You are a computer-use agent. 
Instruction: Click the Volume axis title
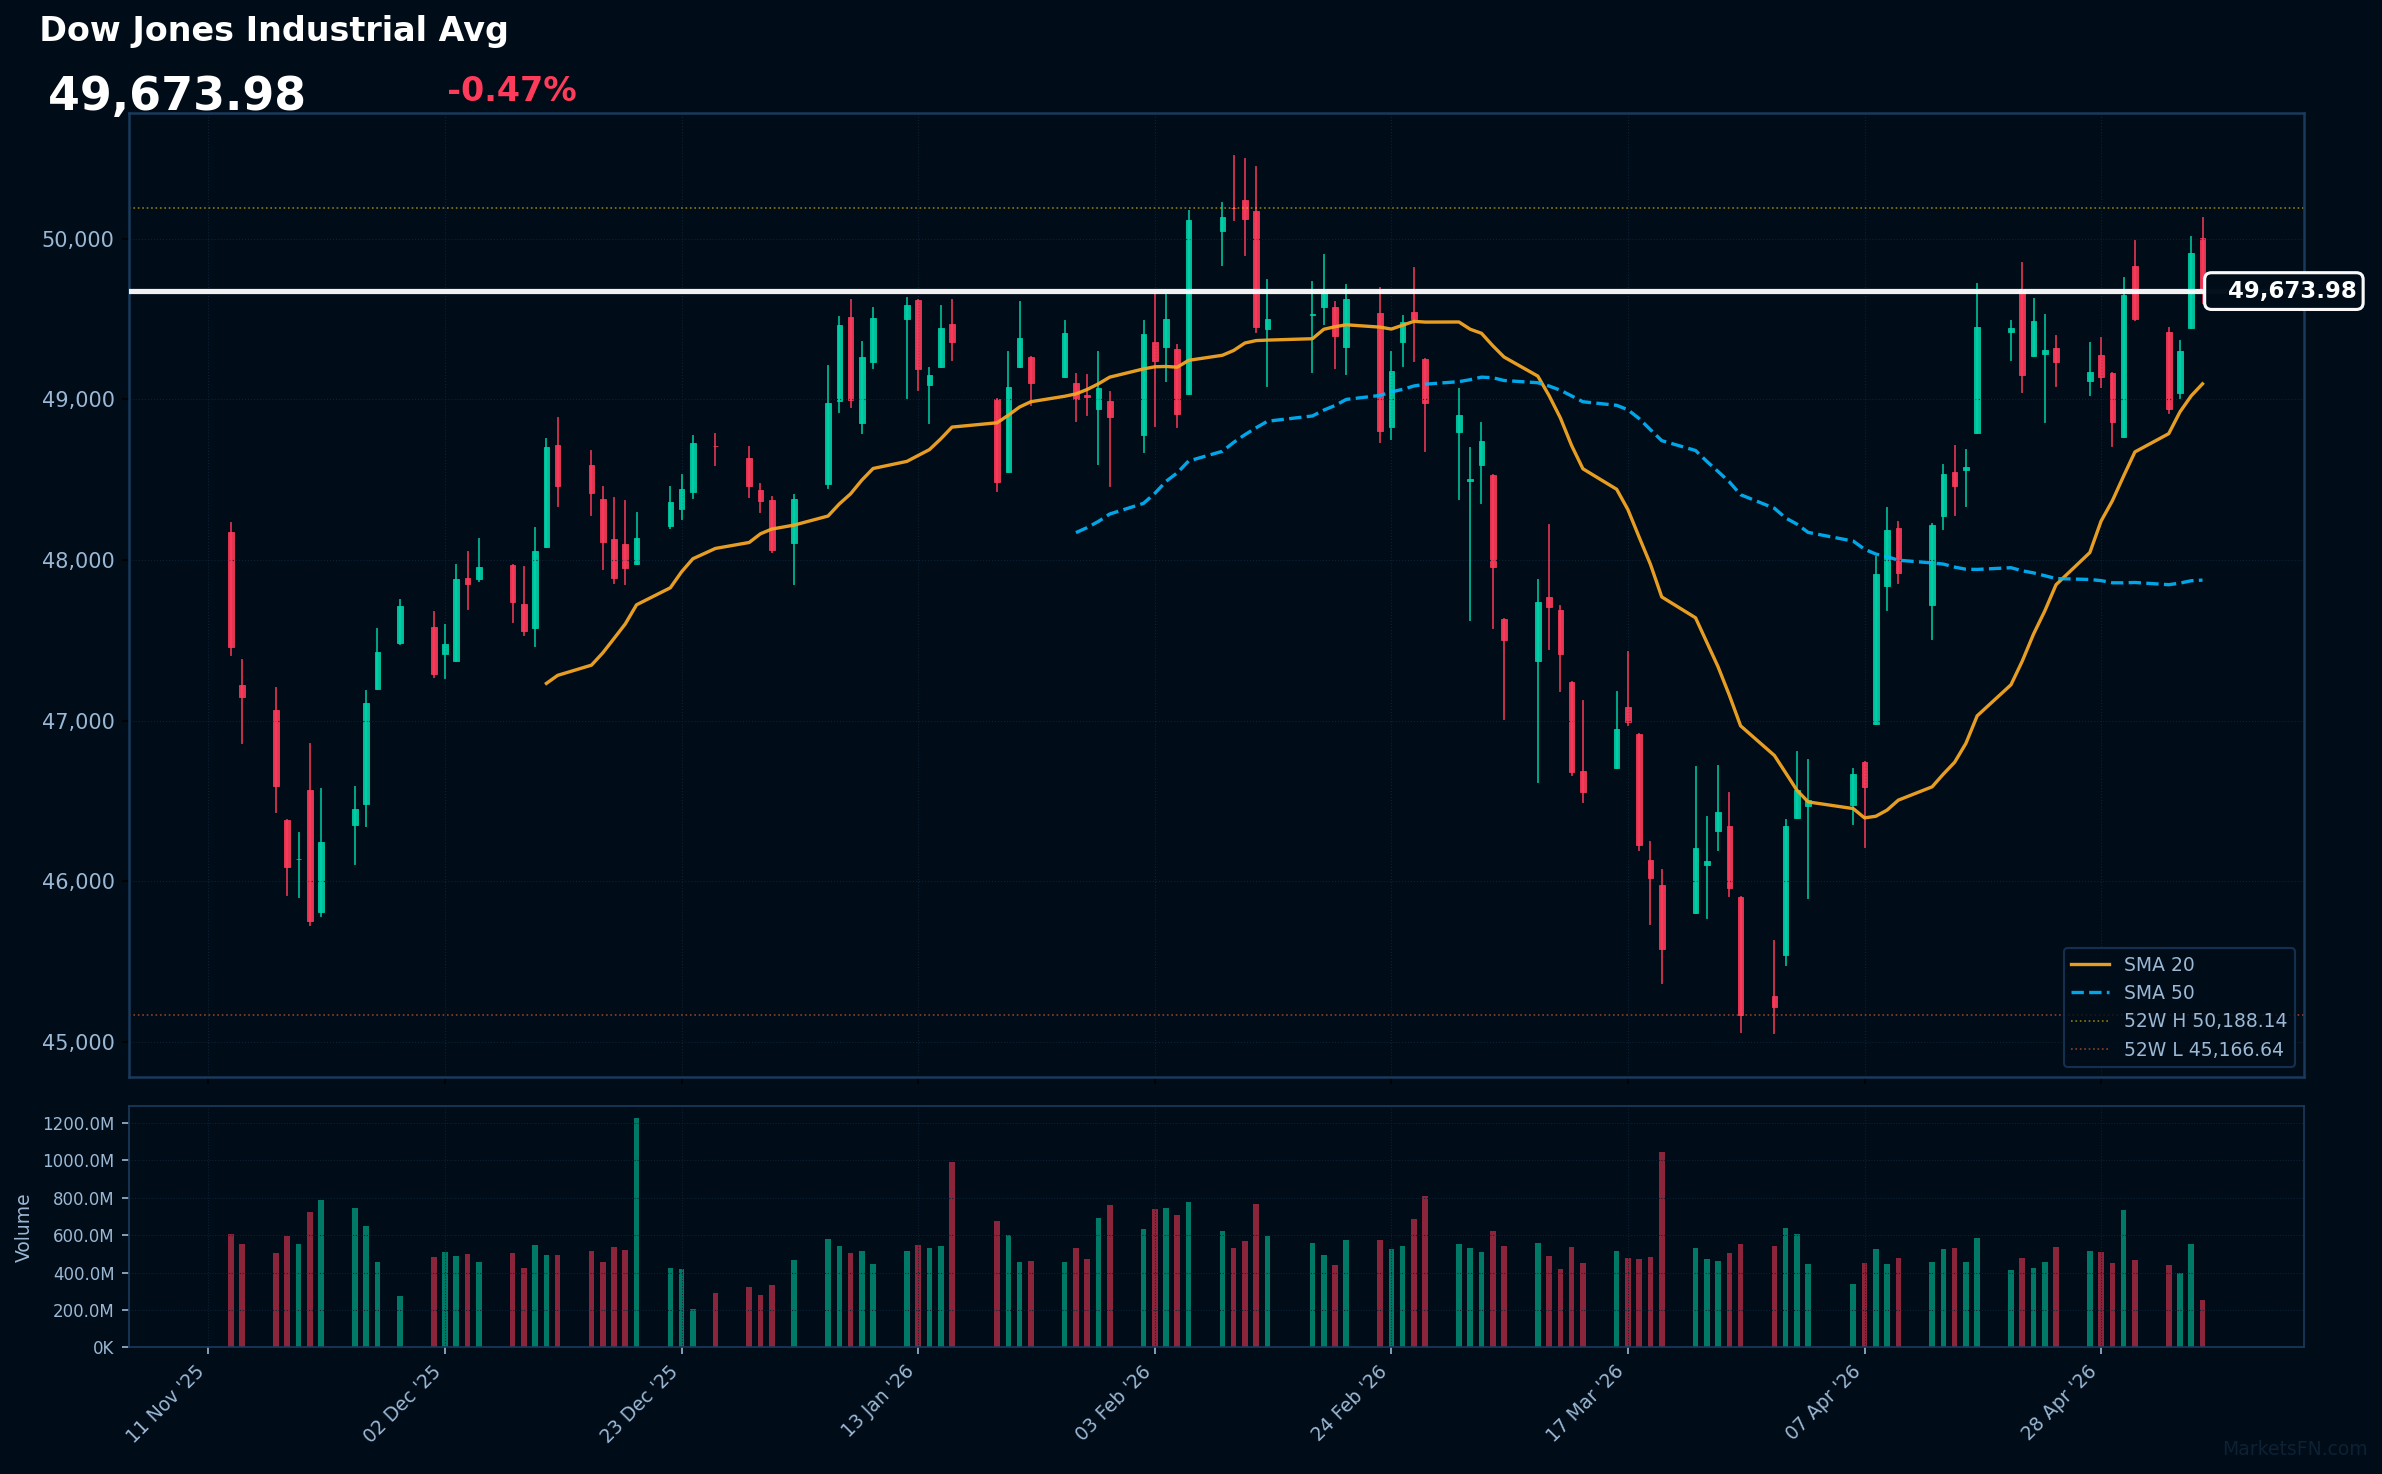(x=23, y=1228)
